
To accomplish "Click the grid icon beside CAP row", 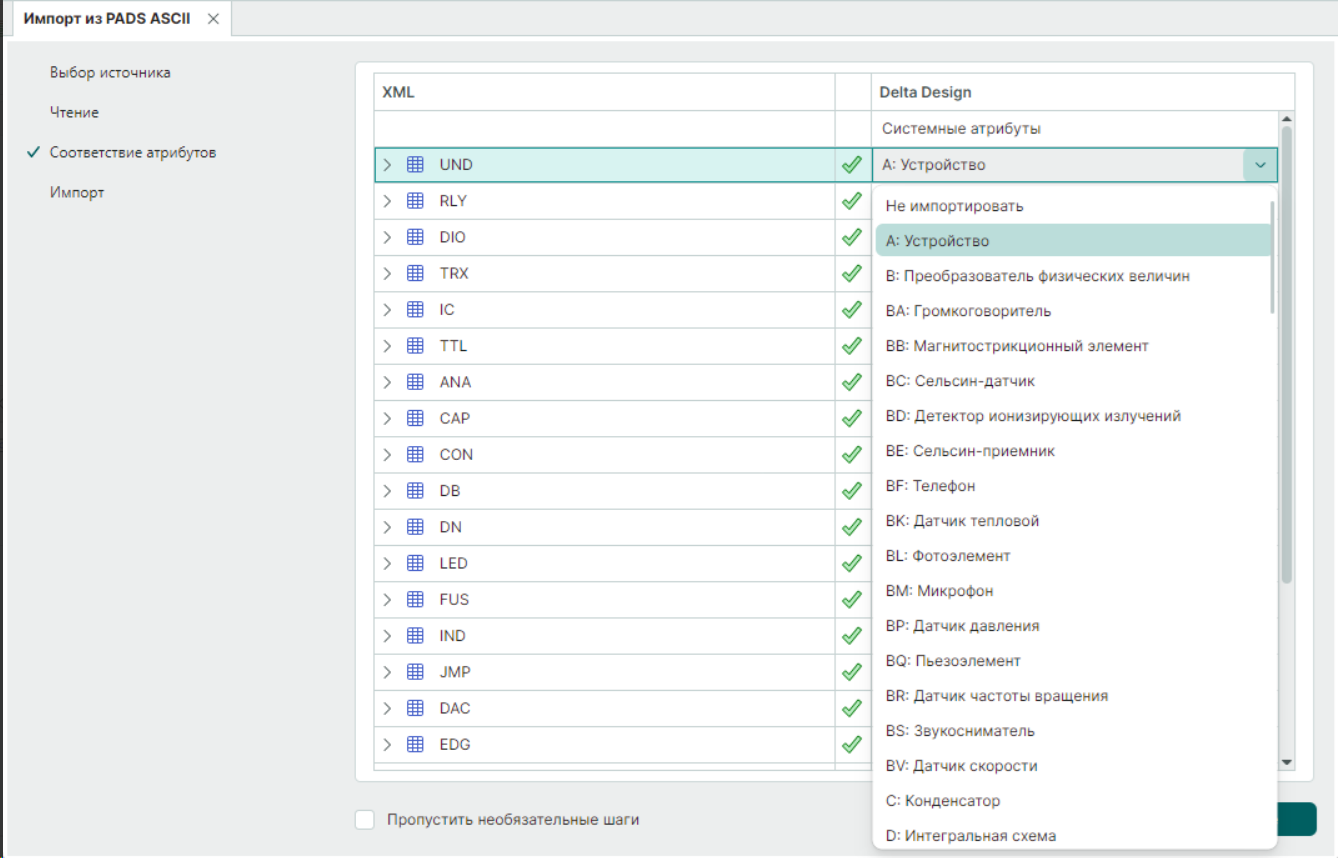I will [x=415, y=418].
